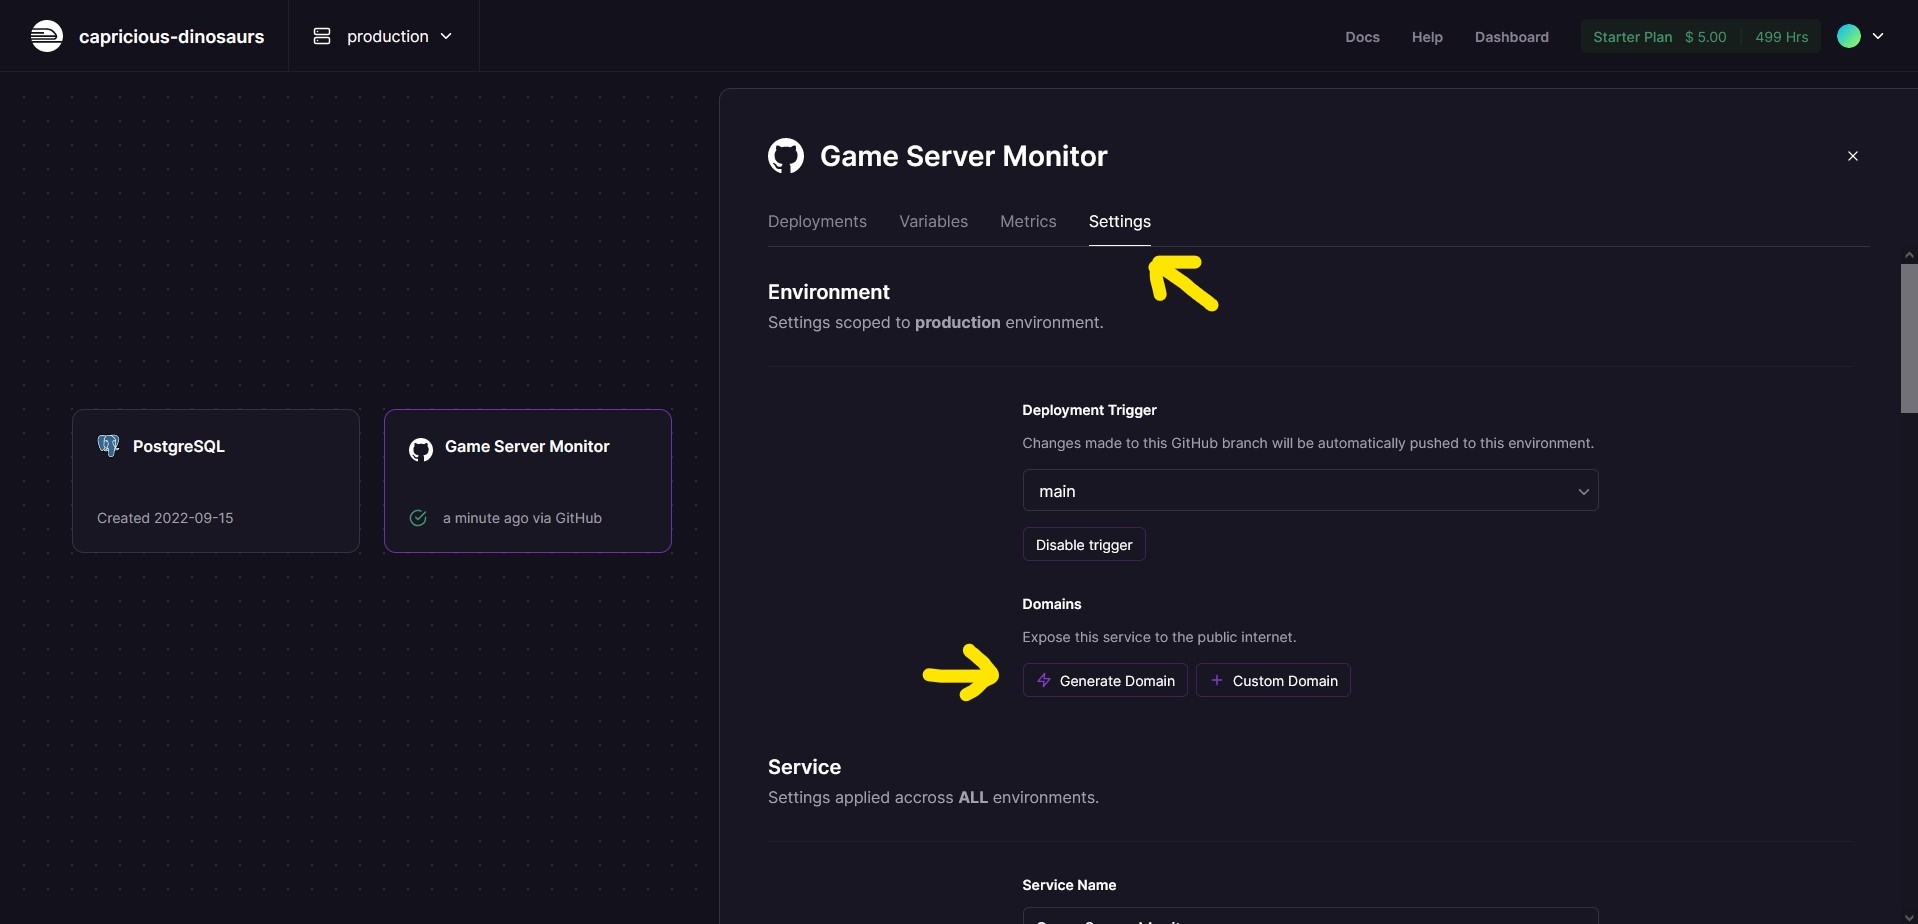View the Metrics tab

click(1028, 221)
